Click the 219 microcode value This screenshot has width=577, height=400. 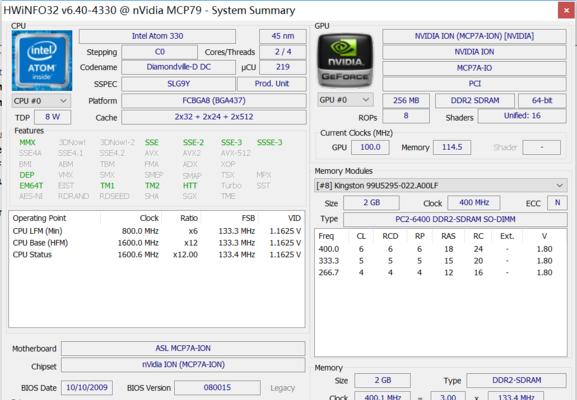coord(283,67)
